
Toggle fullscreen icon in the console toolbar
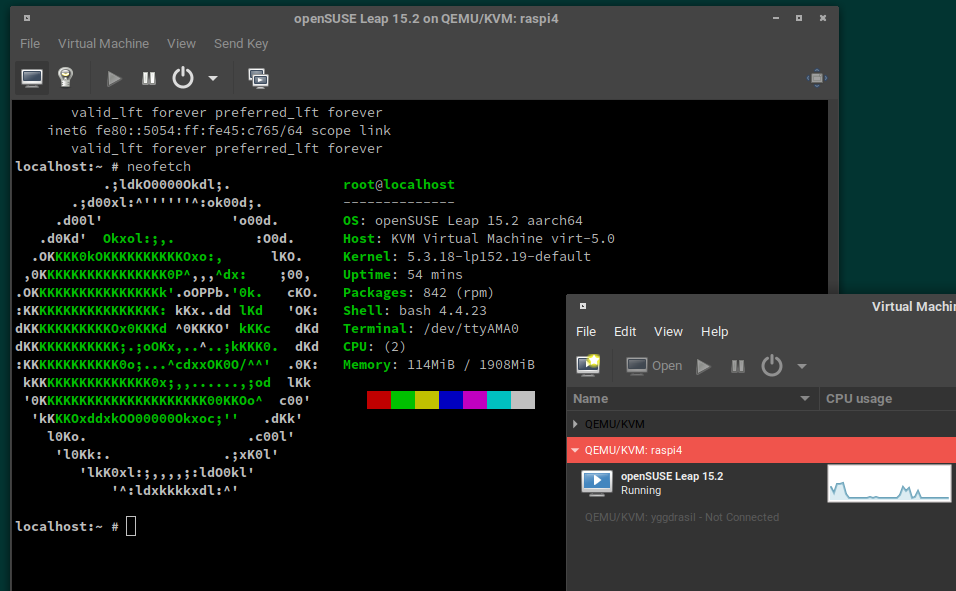[x=816, y=78]
